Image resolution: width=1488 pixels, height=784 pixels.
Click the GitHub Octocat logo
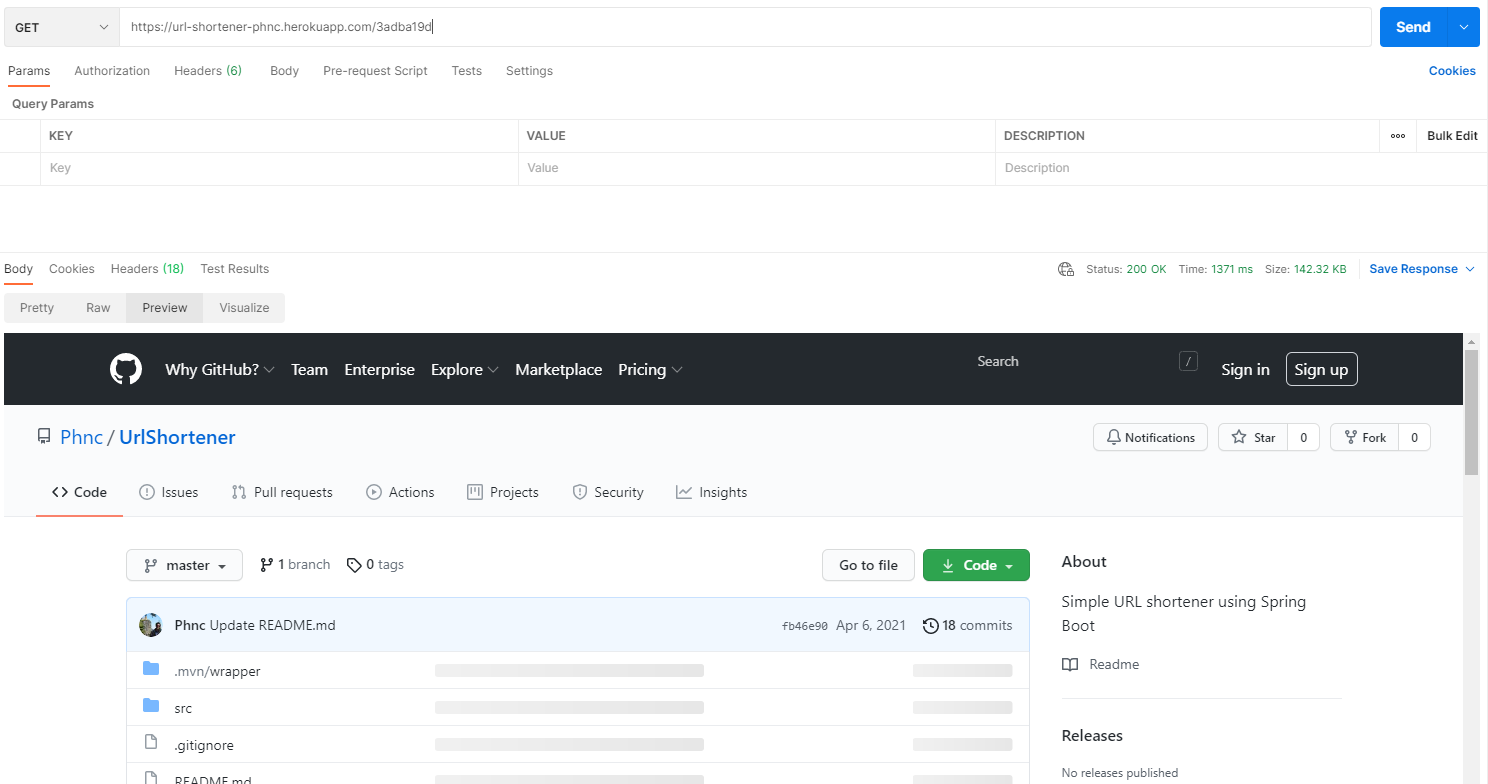pos(126,369)
